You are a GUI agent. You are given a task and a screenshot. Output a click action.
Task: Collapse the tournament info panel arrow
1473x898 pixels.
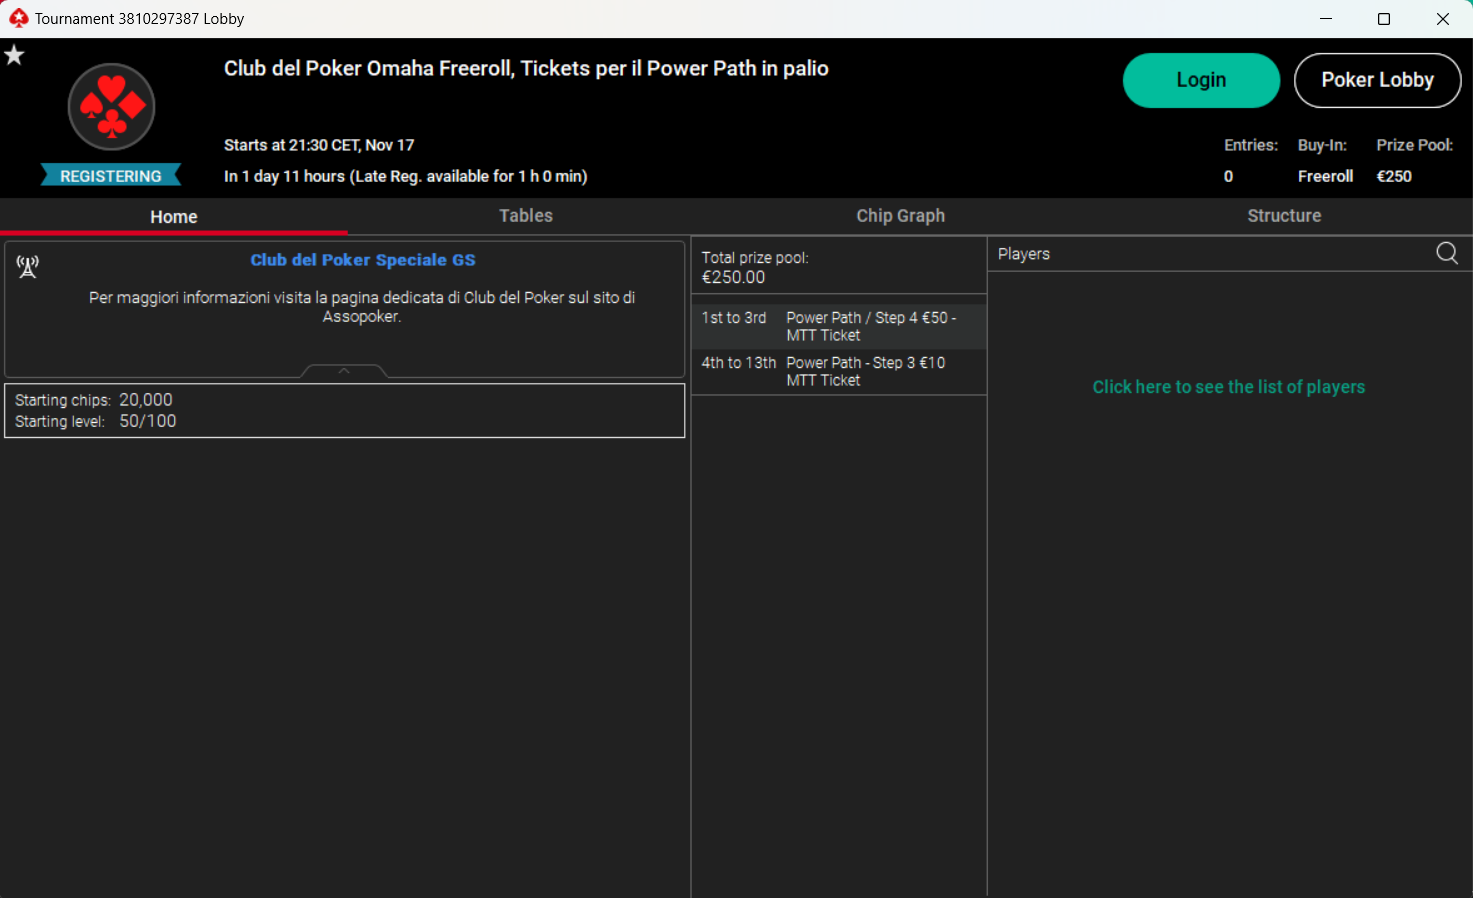pyautogui.click(x=344, y=371)
